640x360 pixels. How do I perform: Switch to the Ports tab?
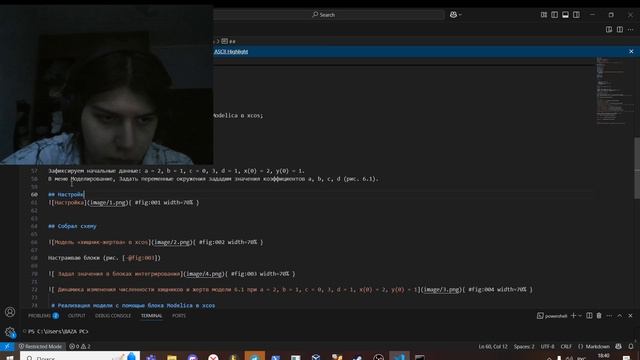click(x=179, y=316)
